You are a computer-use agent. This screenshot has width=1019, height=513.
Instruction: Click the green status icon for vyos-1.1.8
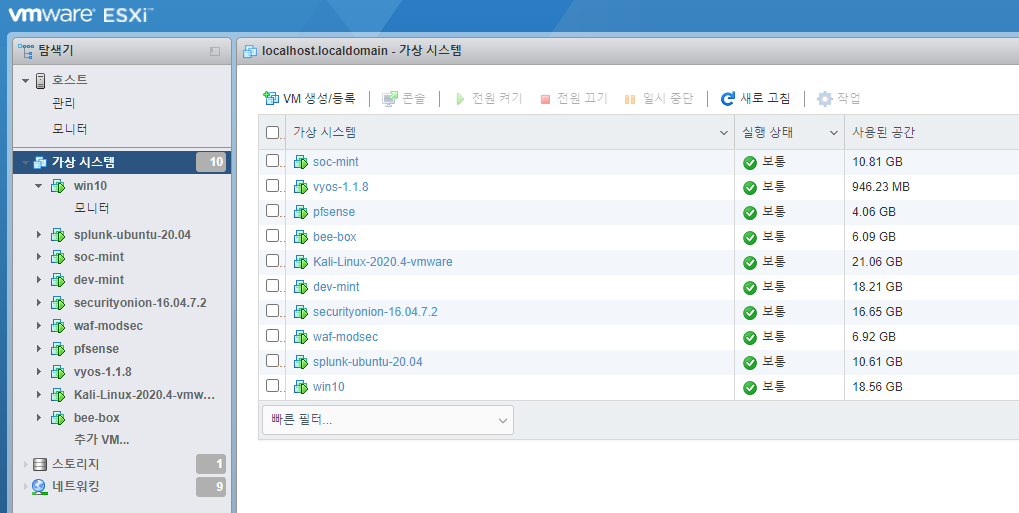[x=750, y=188]
